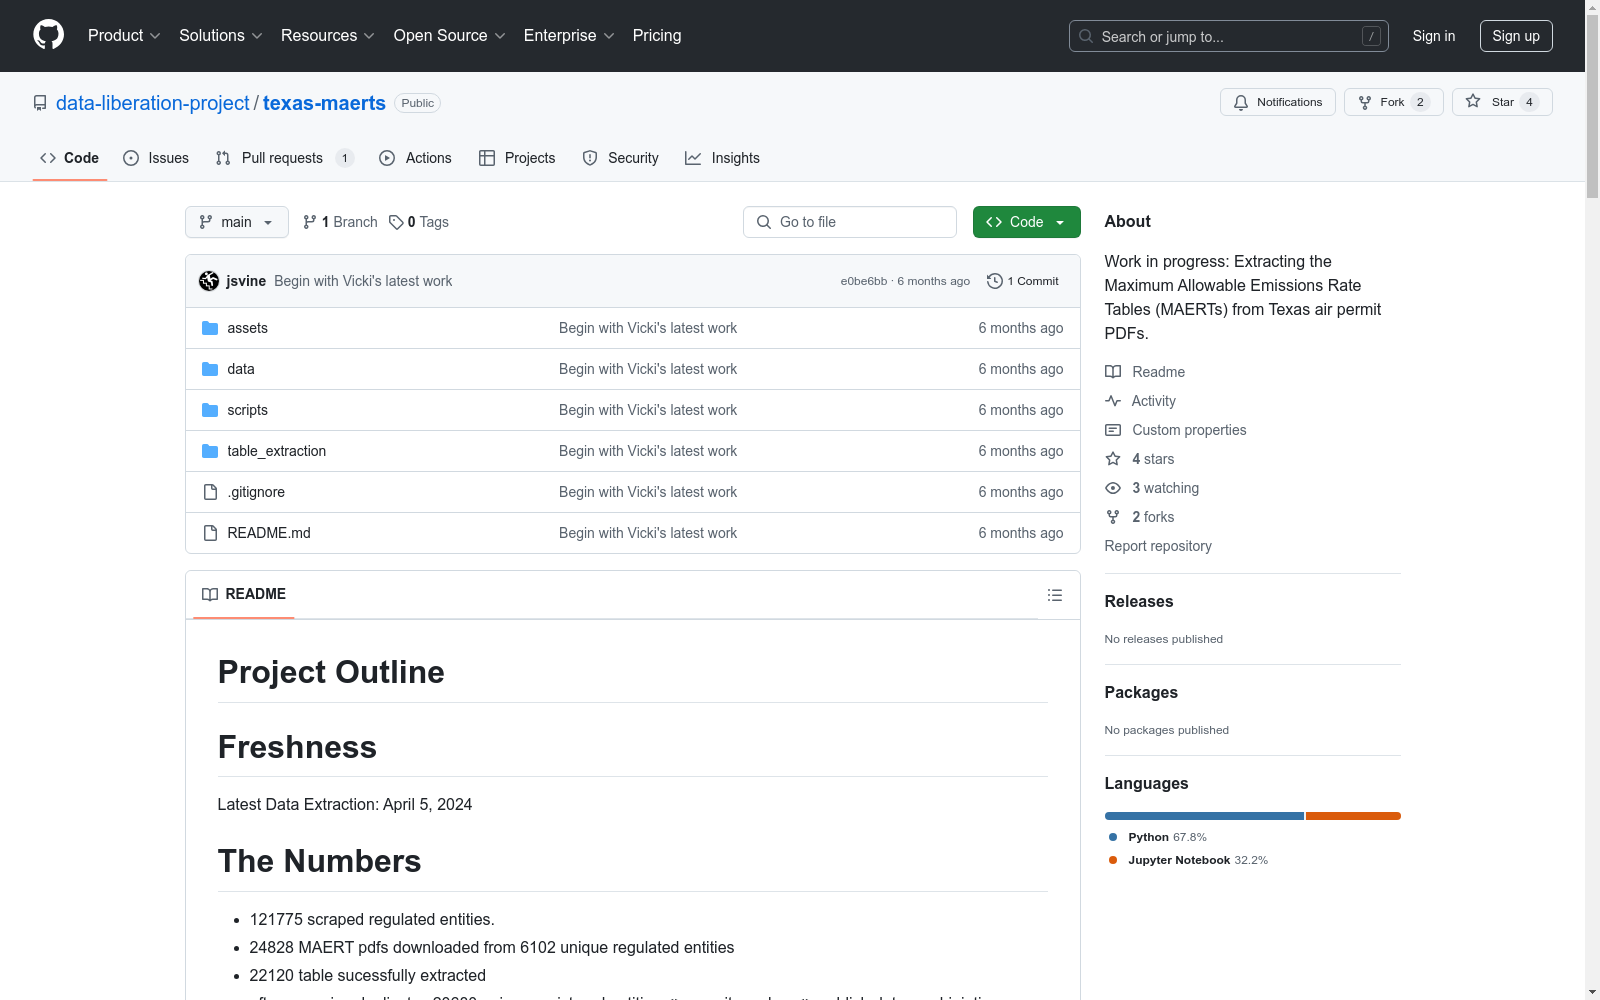Image resolution: width=1600 pixels, height=1000 pixels.
Task: Click the commit history clock icon
Action: (x=995, y=281)
